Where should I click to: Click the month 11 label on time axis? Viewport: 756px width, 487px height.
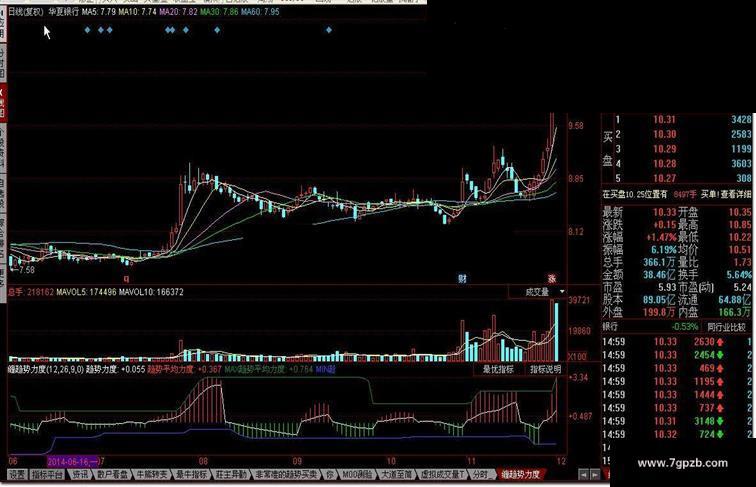tap(471, 461)
